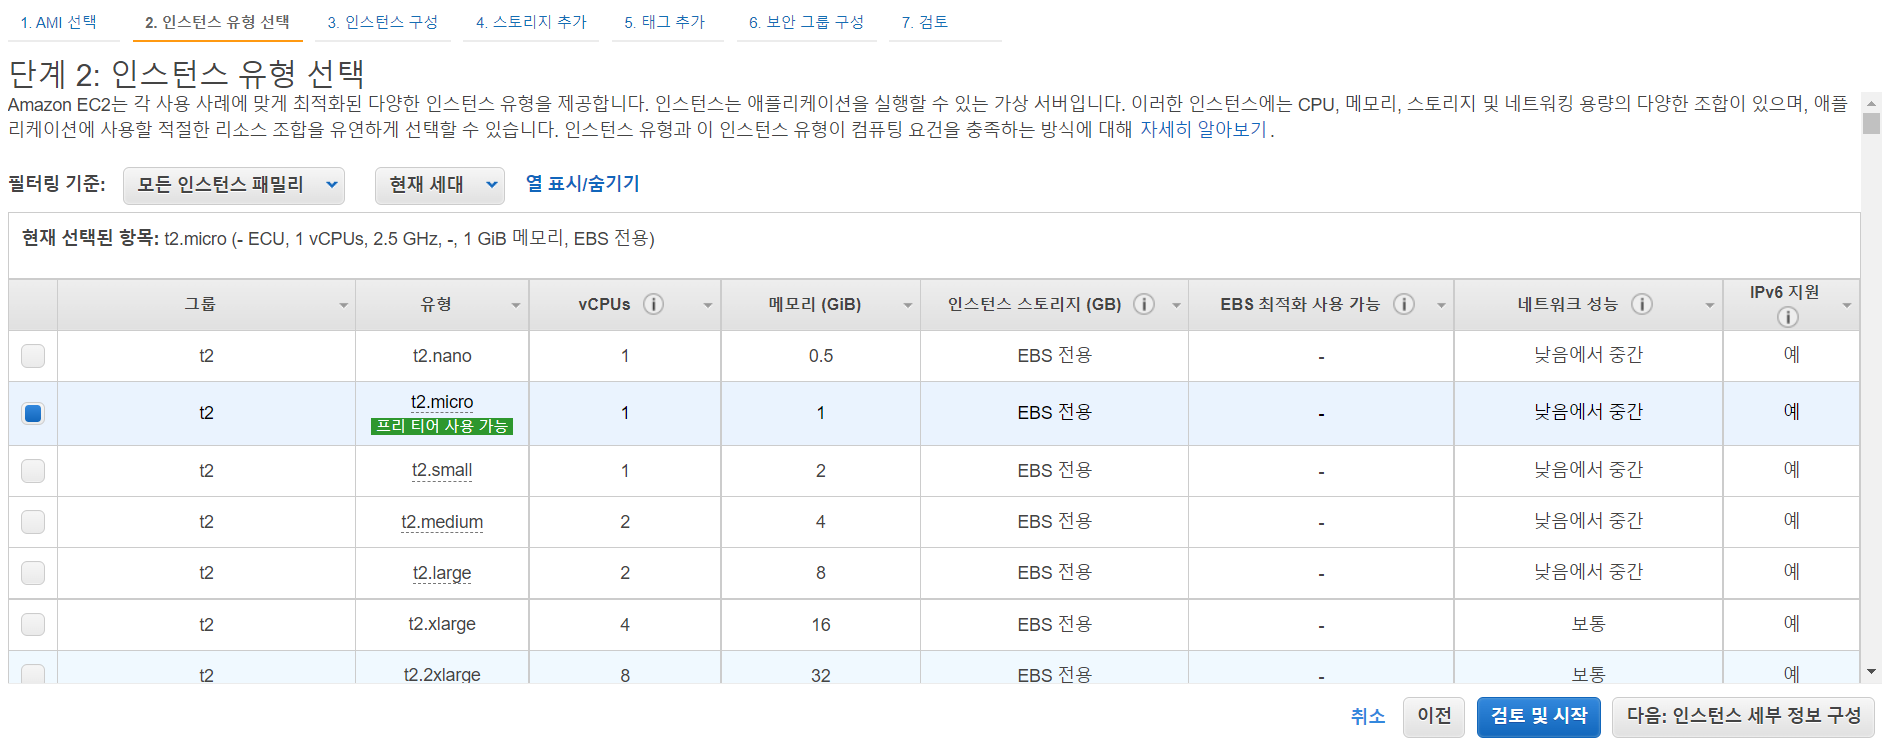
Task: Click 다음: 인스턴스 세부 정보 구성 button
Action: (1743, 717)
